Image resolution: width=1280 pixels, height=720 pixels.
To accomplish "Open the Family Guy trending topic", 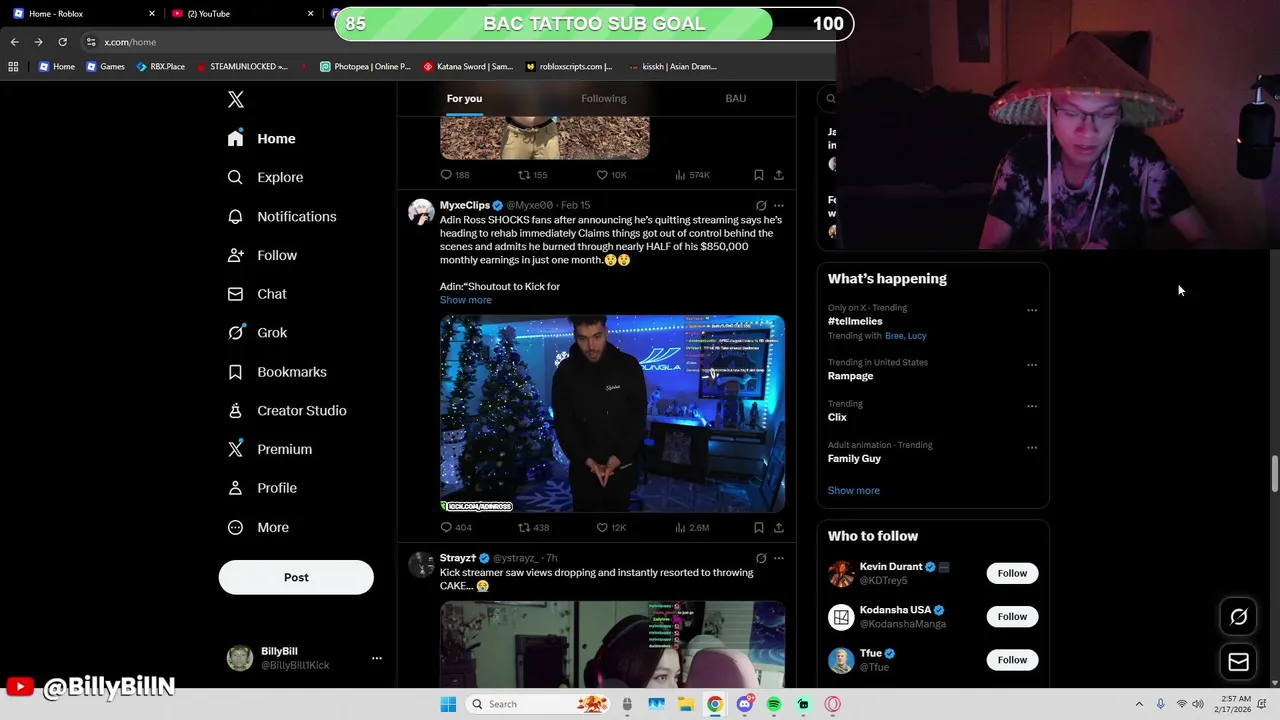I will 854,458.
